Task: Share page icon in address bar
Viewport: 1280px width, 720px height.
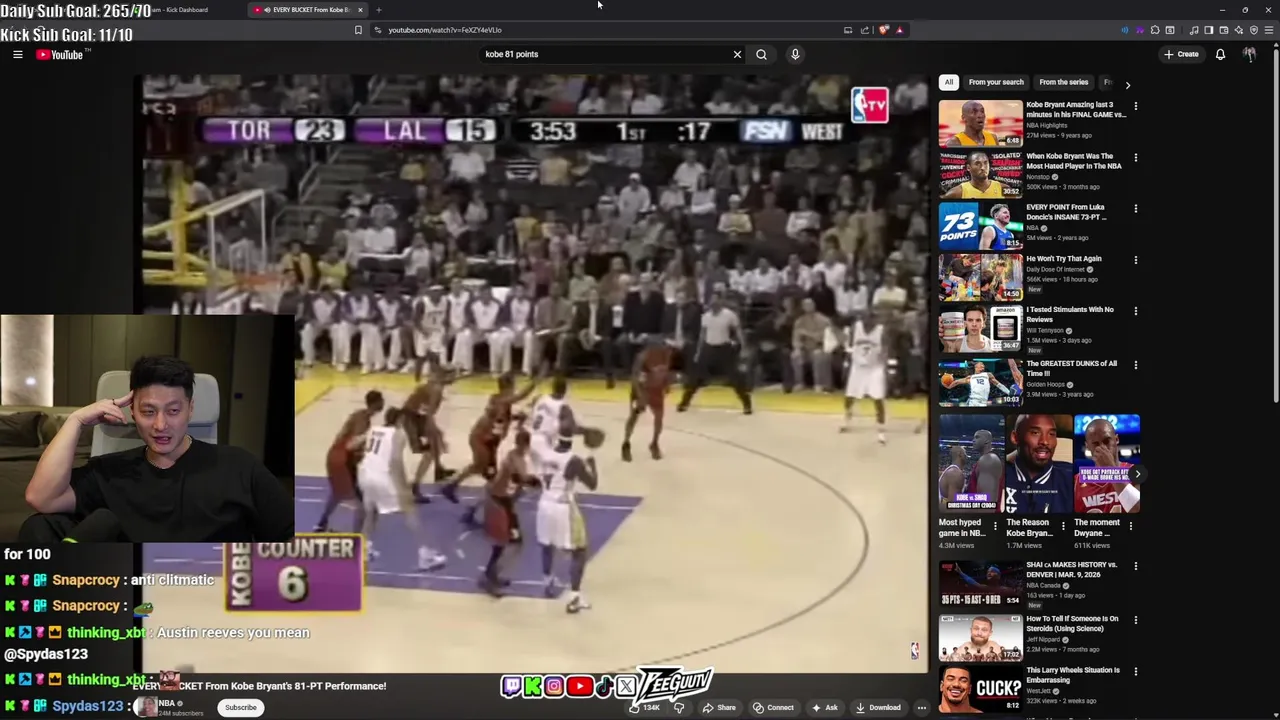Action: [x=865, y=30]
